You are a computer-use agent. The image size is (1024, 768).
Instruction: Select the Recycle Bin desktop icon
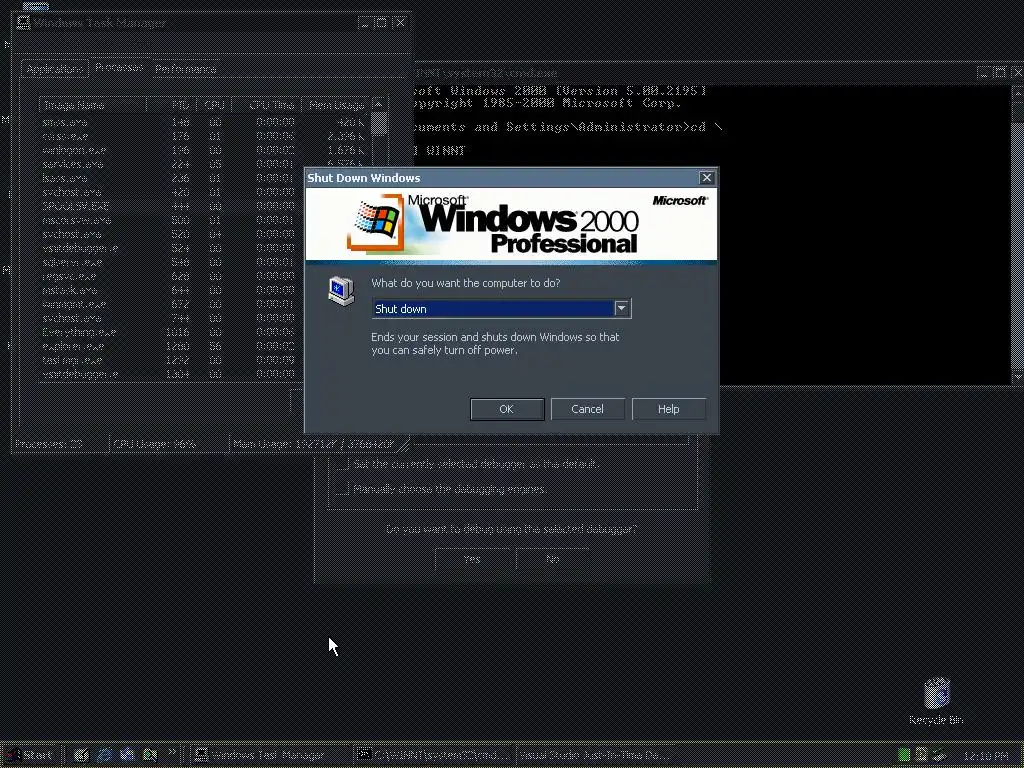point(936,701)
